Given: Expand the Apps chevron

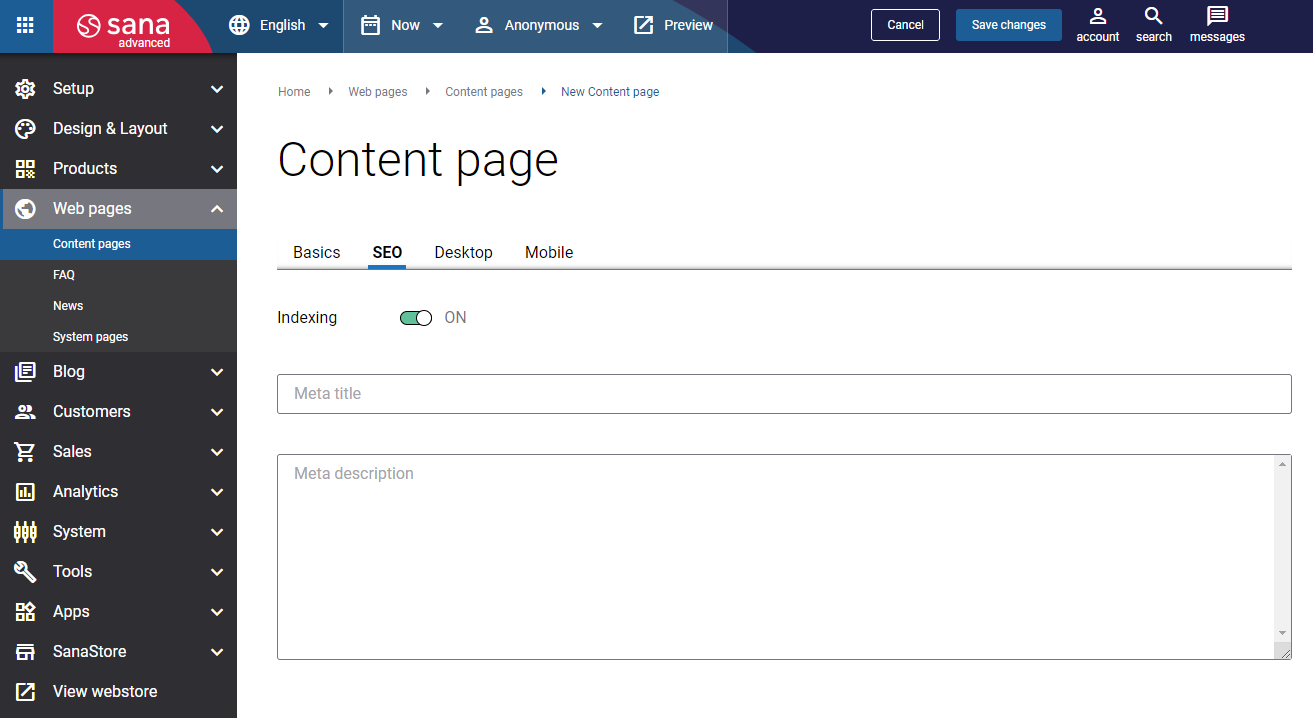Looking at the screenshot, I should point(217,612).
